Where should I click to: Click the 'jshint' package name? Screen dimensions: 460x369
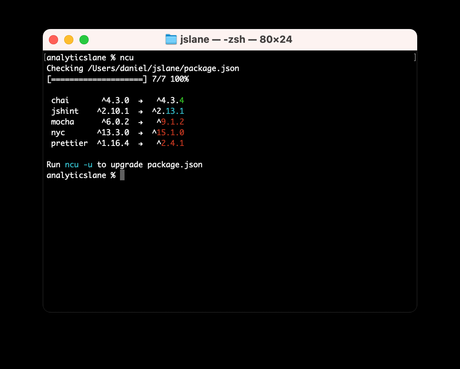[x=65, y=111]
